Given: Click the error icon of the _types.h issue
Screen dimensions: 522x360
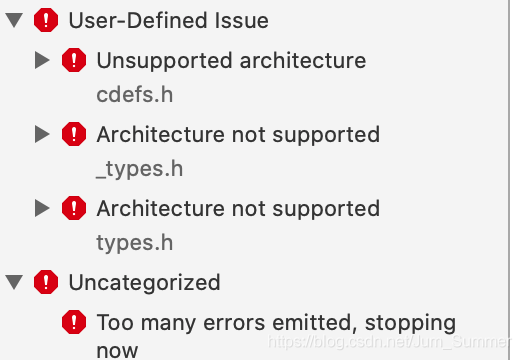Looking at the screenshot, I should pyautogui.click(x=74, y=134).
